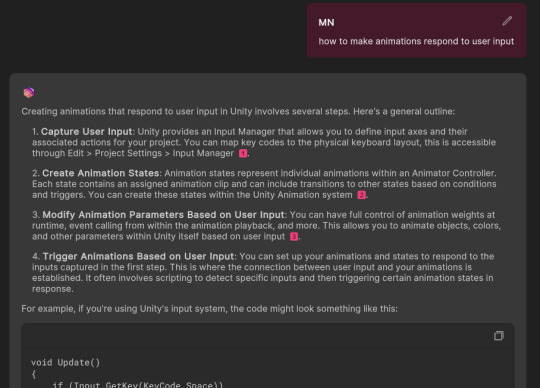Click the Trigger Animations Based on User Input heading
The image size is (540, 388).
[139, 256]
